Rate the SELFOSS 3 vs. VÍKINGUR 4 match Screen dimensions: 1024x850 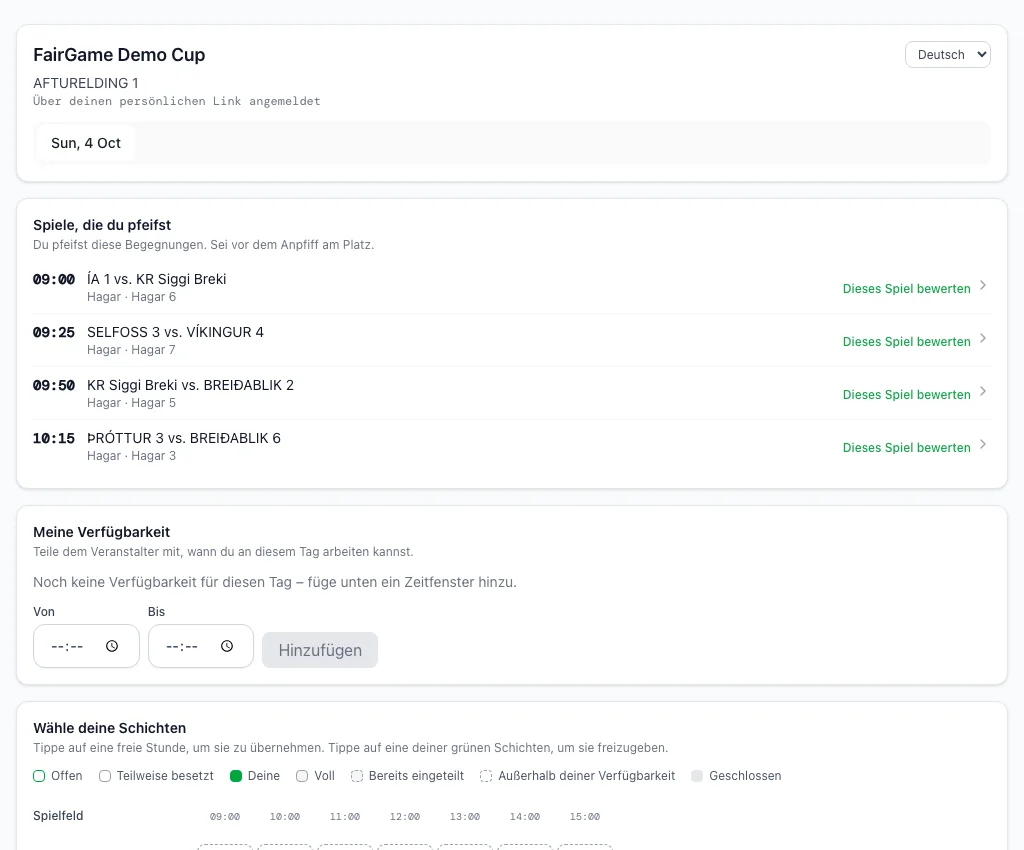tap(906, 341)
